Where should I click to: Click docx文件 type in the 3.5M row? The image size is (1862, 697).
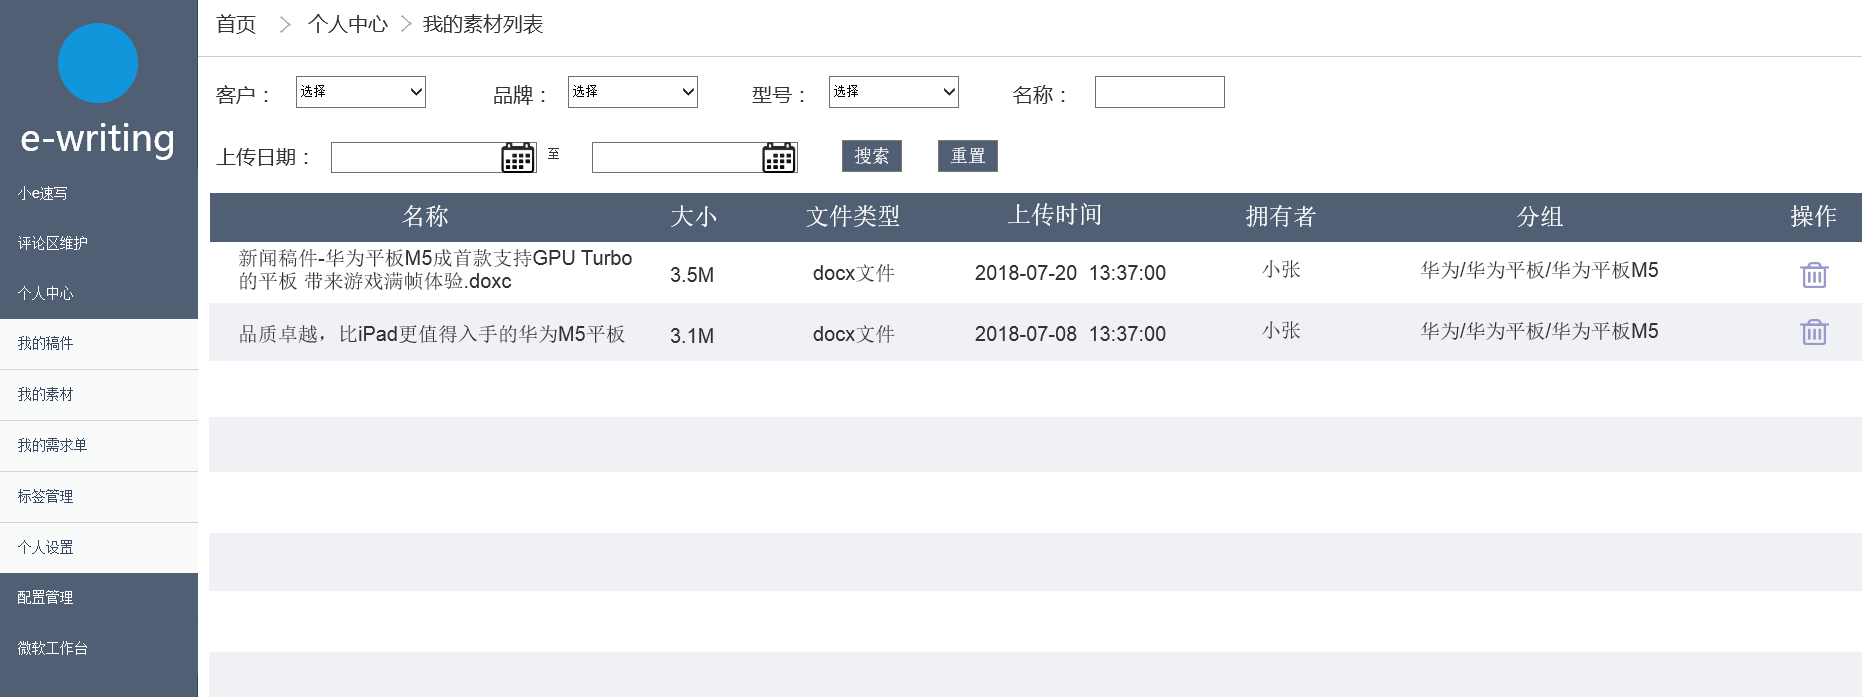coord(854,273)
